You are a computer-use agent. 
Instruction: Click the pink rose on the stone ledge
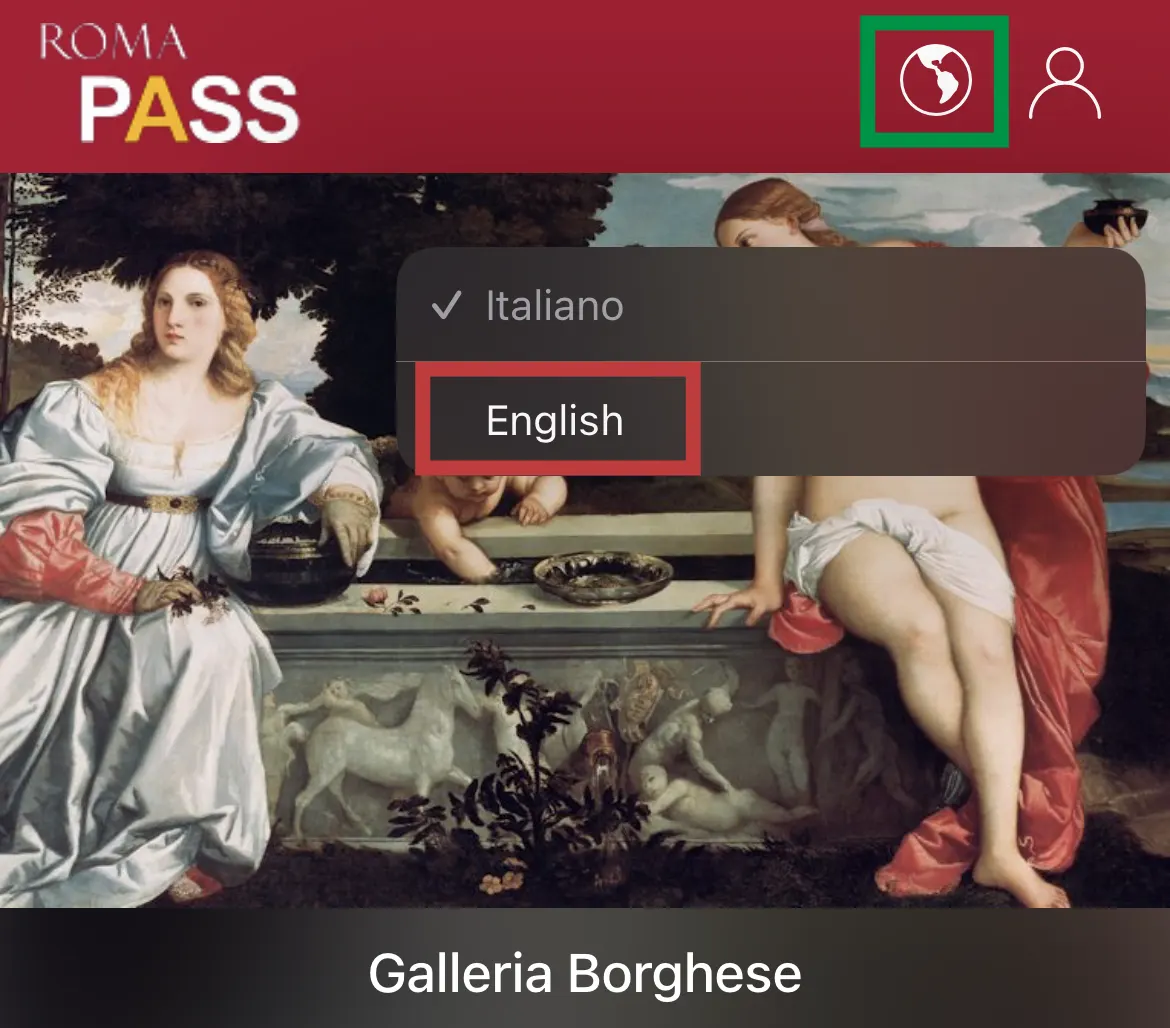379,596
